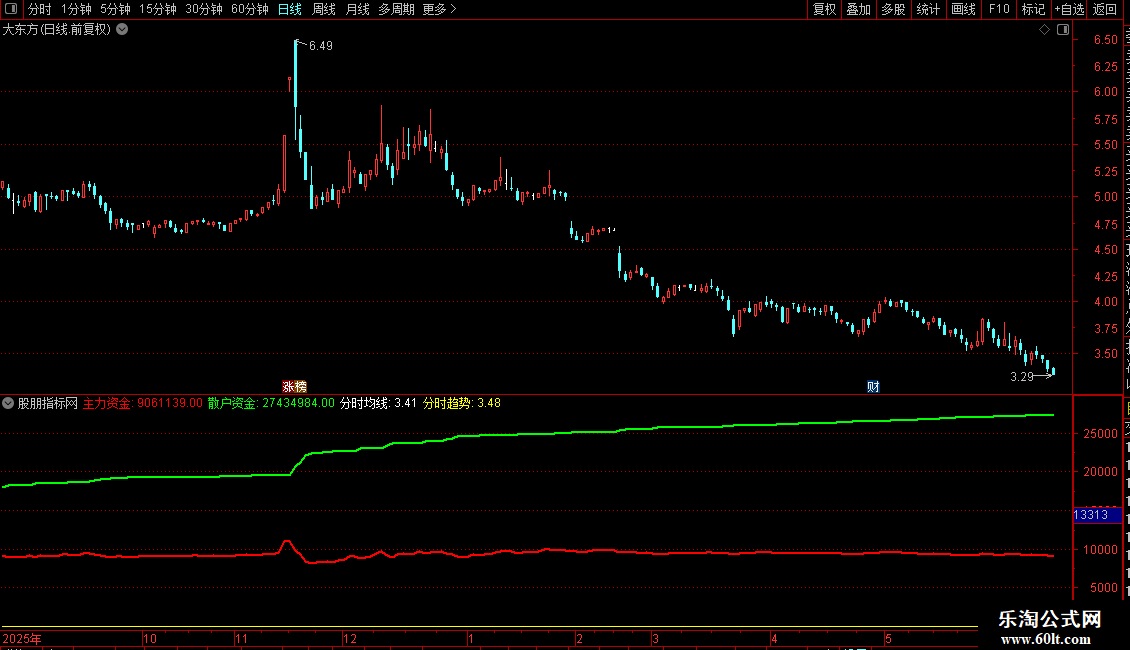Click the 6.50 price axis label
1130x650 pixels.
(1105, 40)
